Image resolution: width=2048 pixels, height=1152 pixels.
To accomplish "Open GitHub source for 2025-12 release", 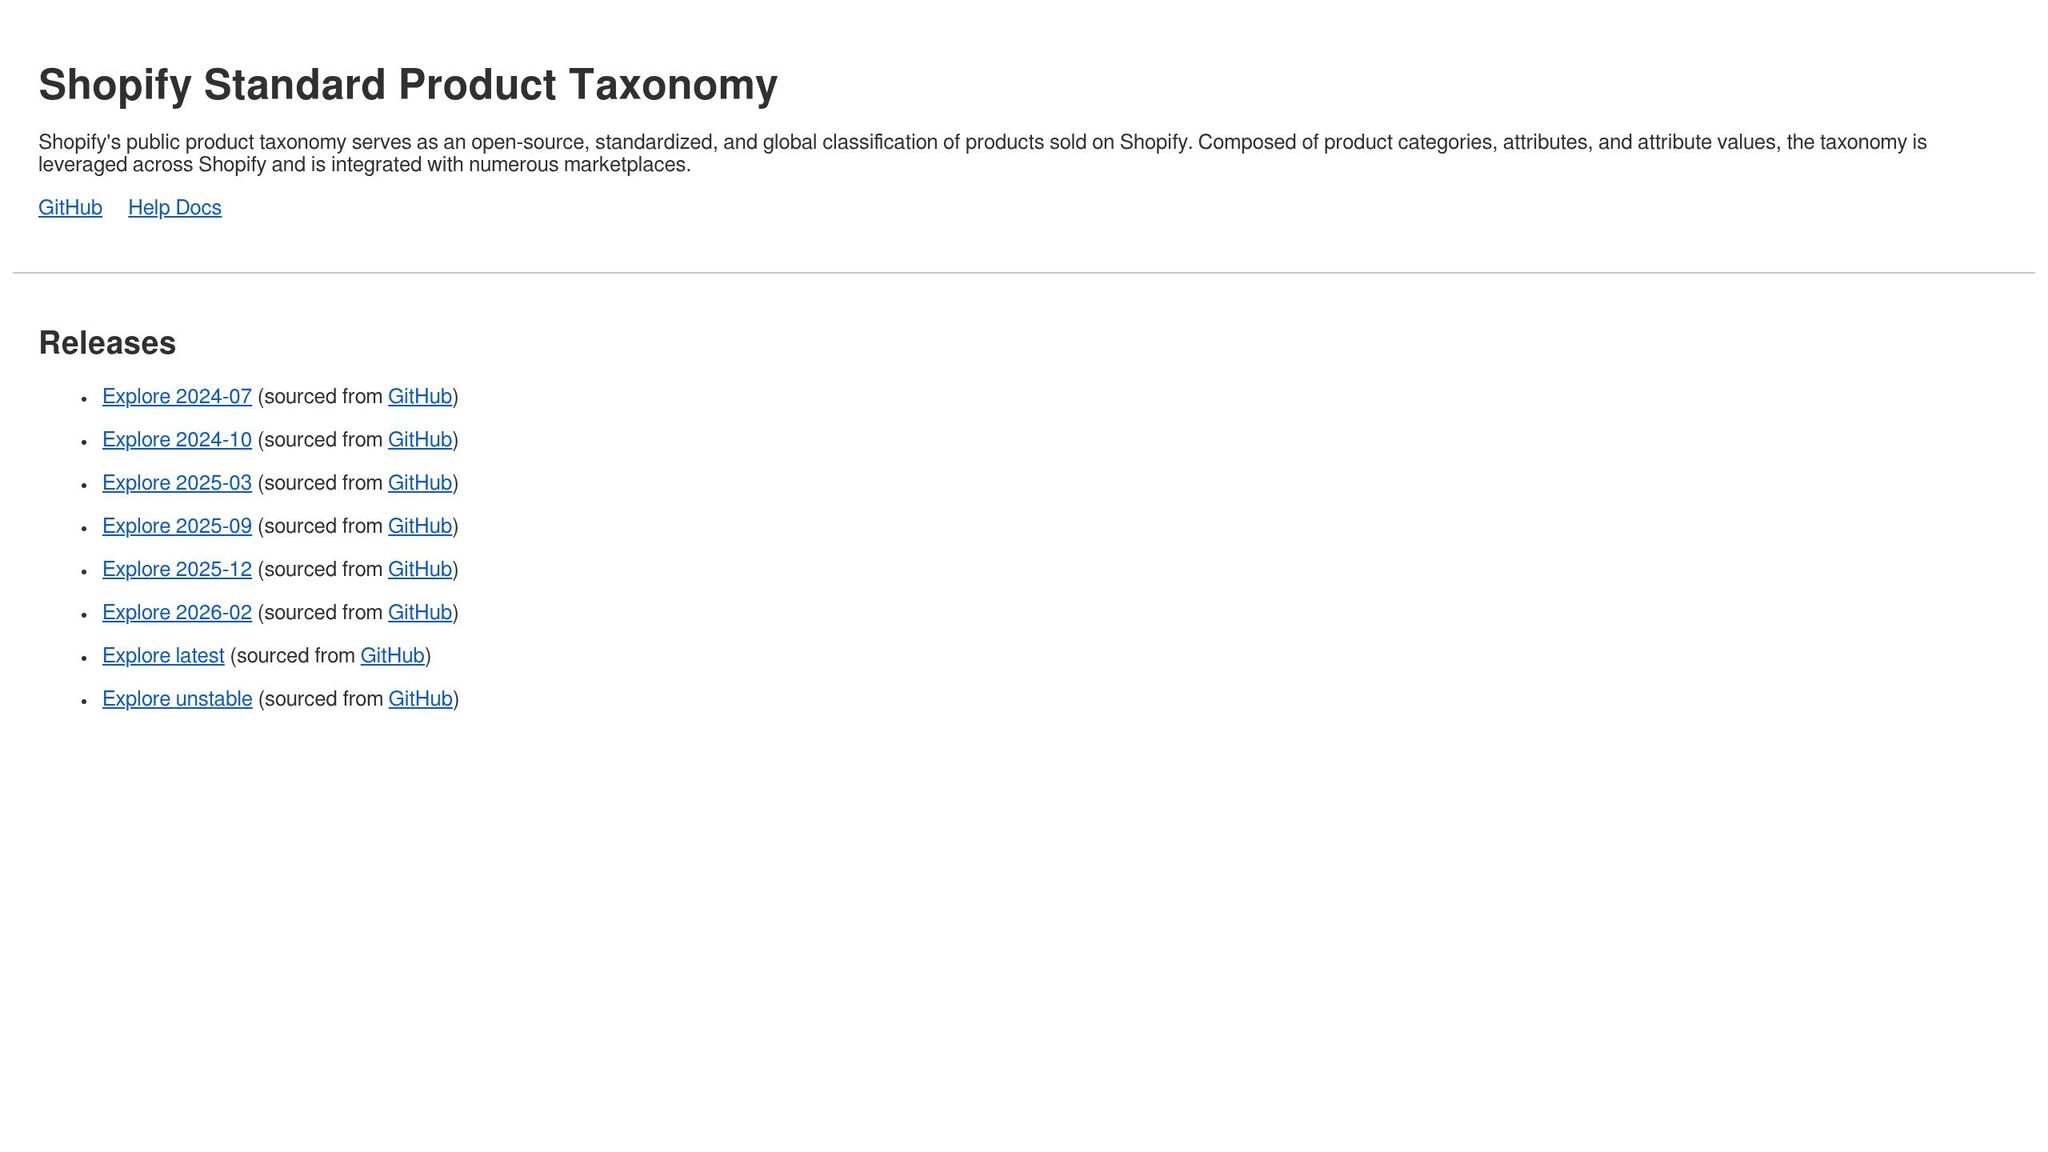I will 419,568.
